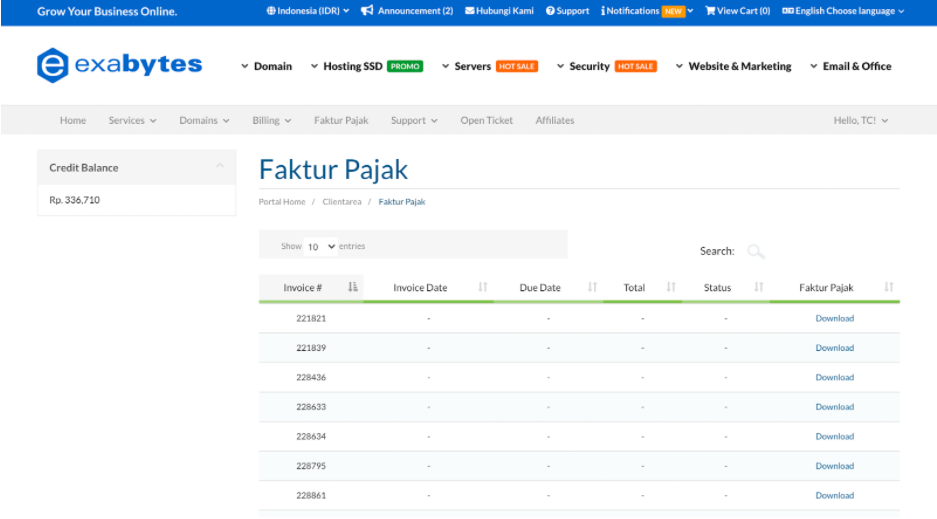The width and height of the screenshot is (937, 519).
Task: Expand the Security menu
Action: (607, 66)
